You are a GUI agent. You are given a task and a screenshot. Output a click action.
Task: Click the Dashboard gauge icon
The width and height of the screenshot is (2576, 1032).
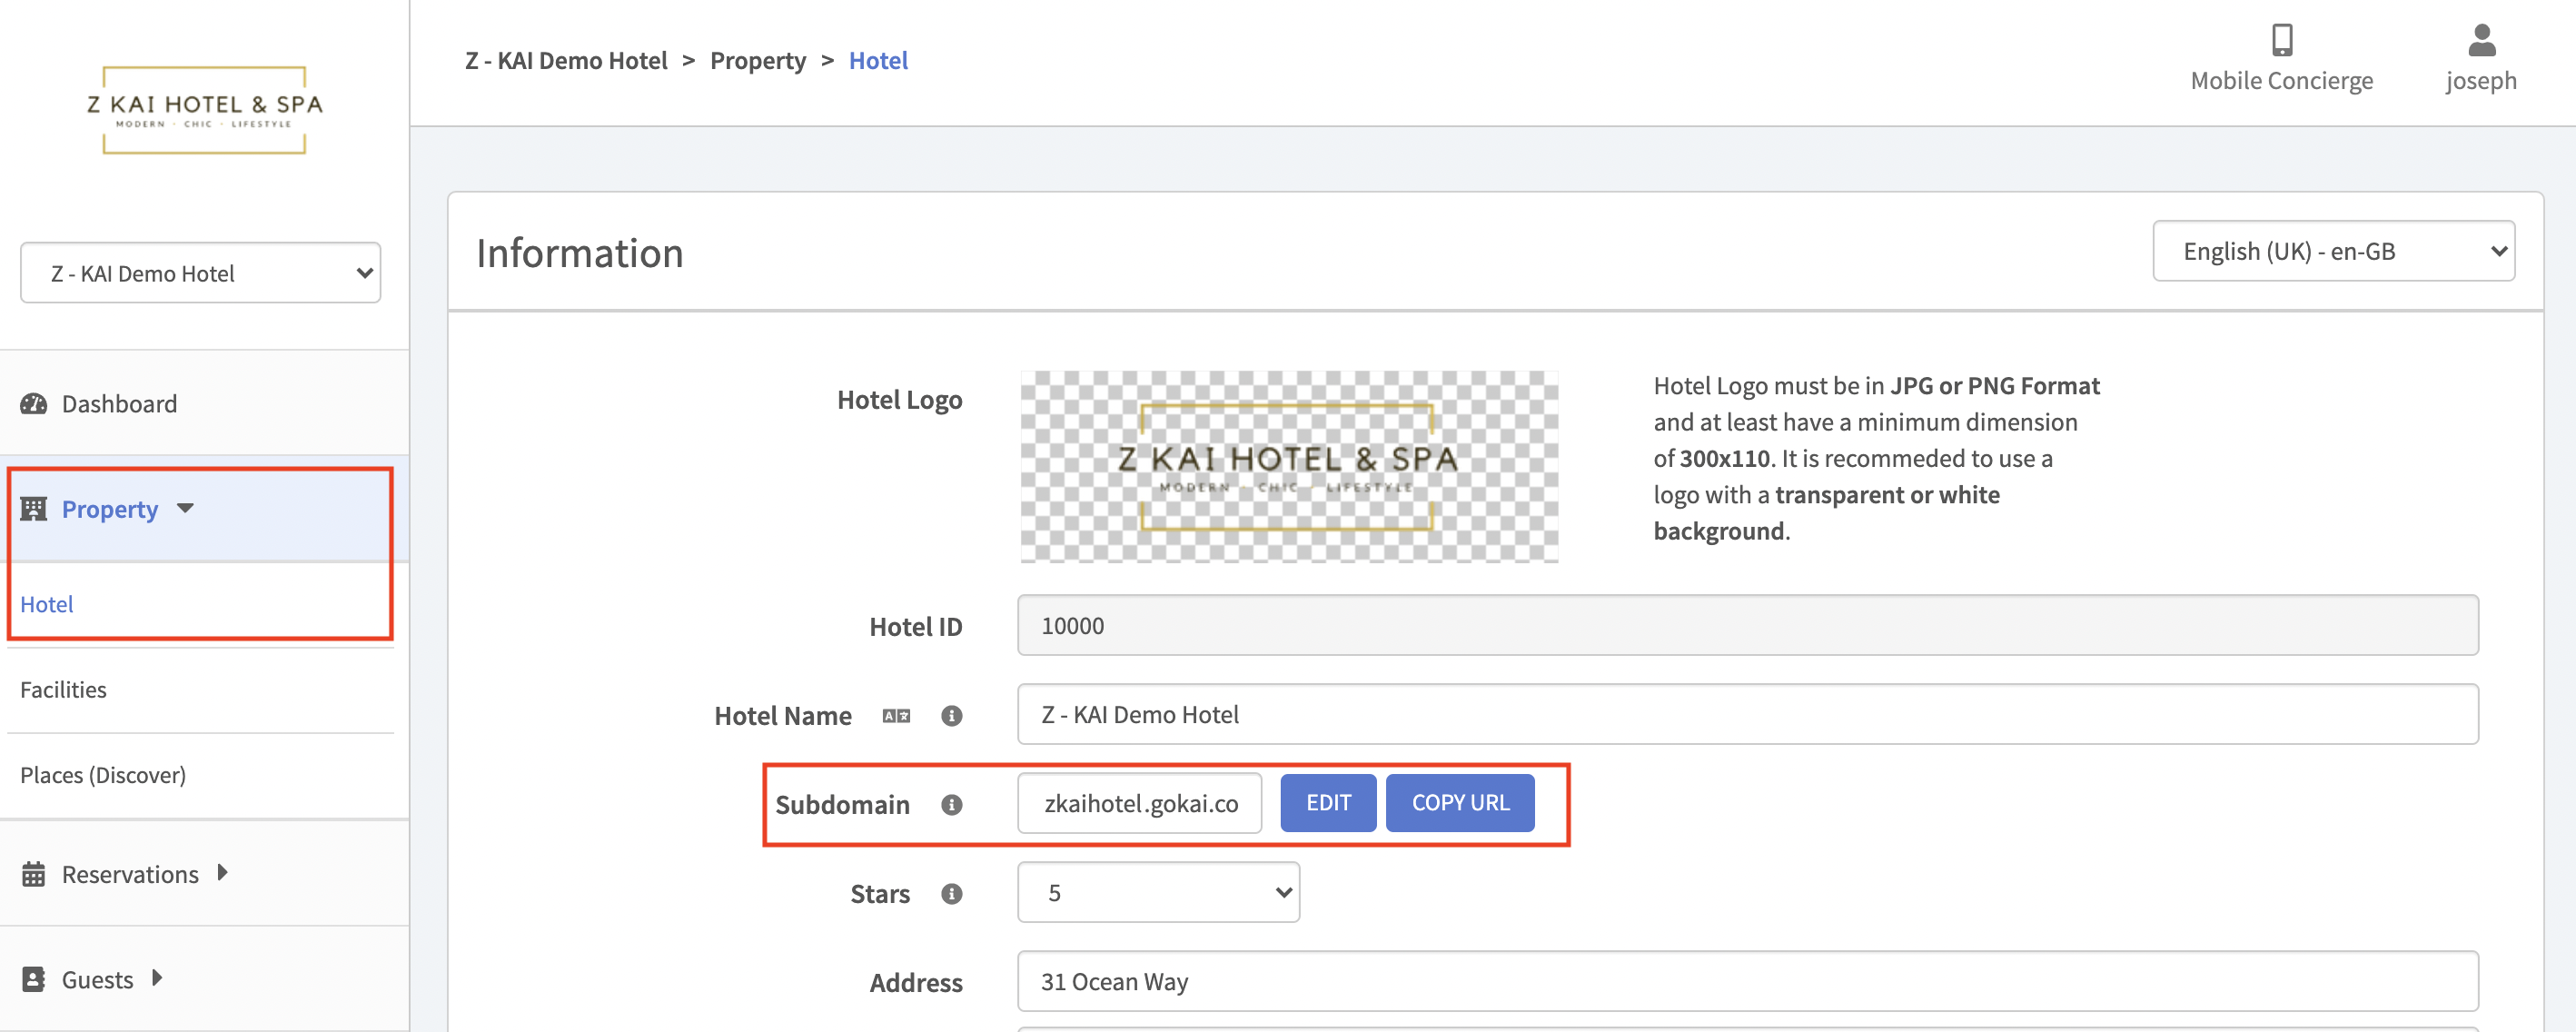coord(34,404)
